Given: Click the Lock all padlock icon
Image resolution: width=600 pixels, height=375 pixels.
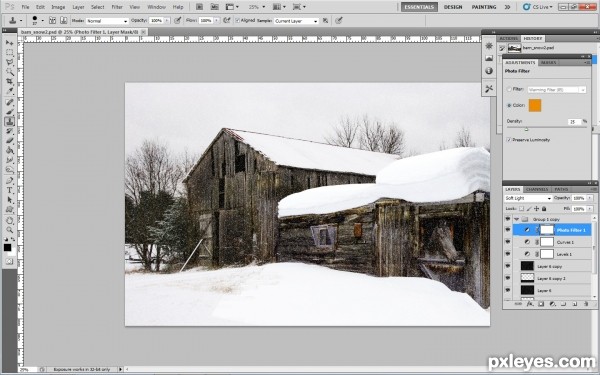Looking at the screenshot, I should 544,209.
